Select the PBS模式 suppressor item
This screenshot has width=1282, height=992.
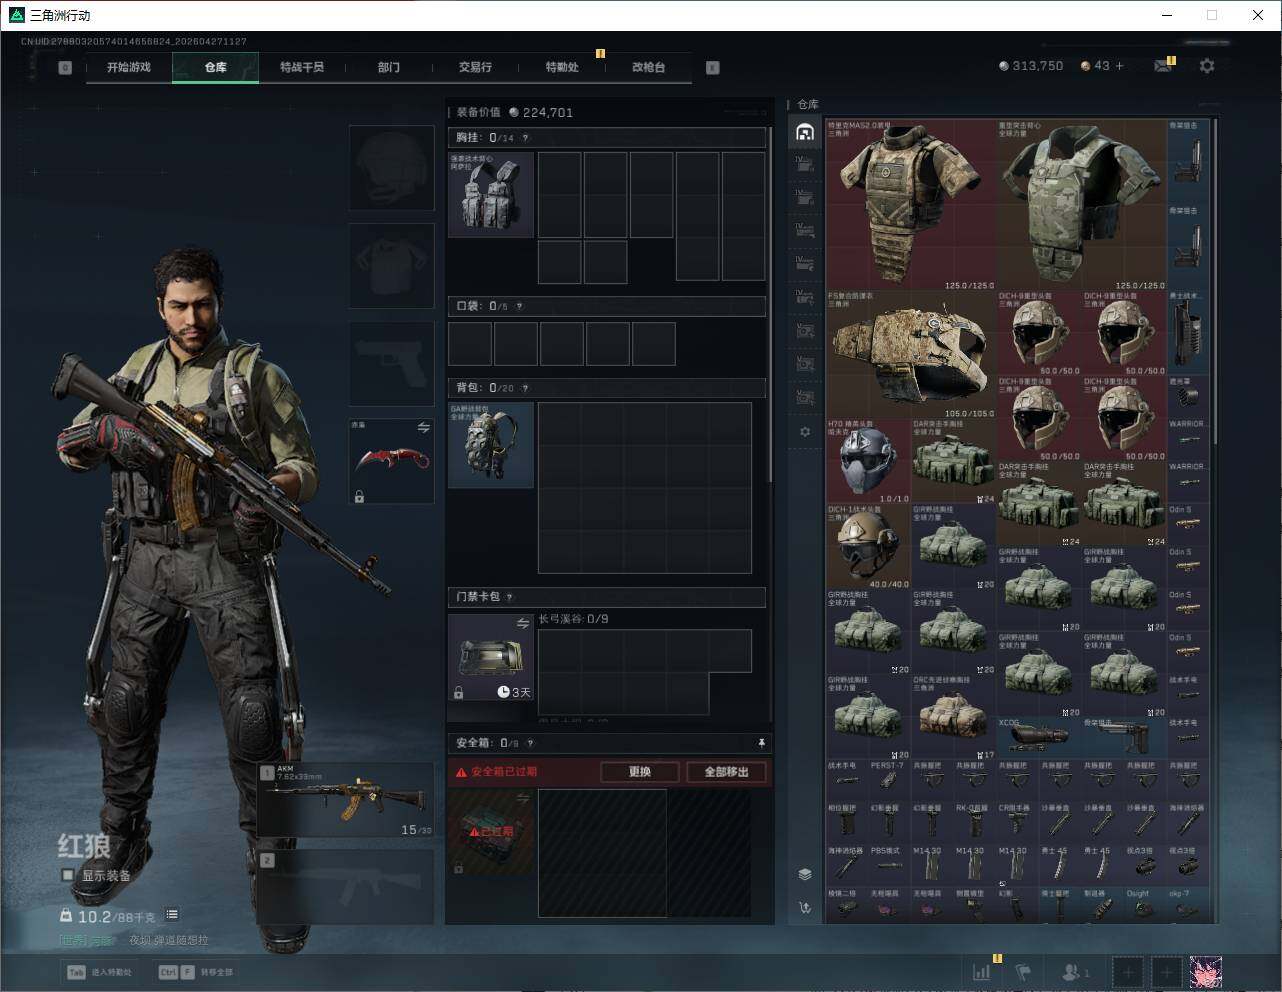[889, 866]
